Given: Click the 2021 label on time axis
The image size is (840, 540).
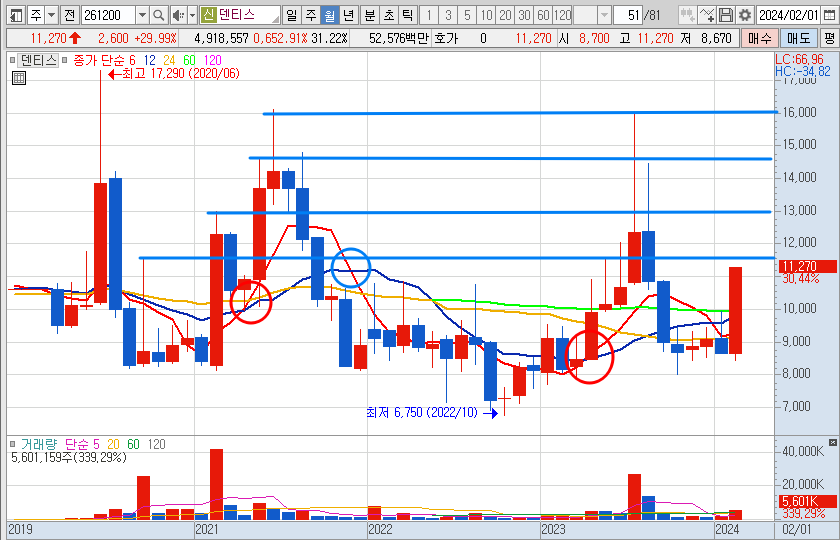Looking at the screenshot, I should 206,530.
